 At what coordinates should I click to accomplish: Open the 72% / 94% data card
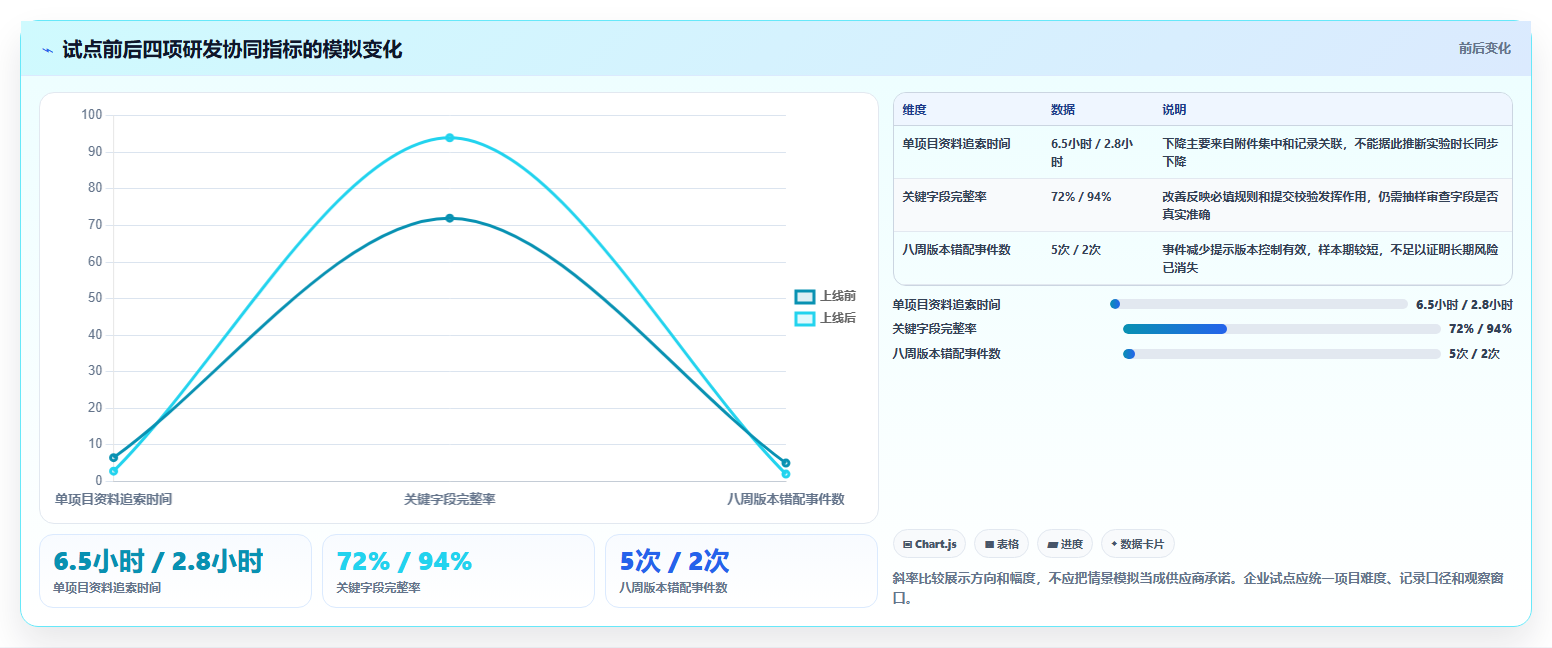tap(458, 571)
